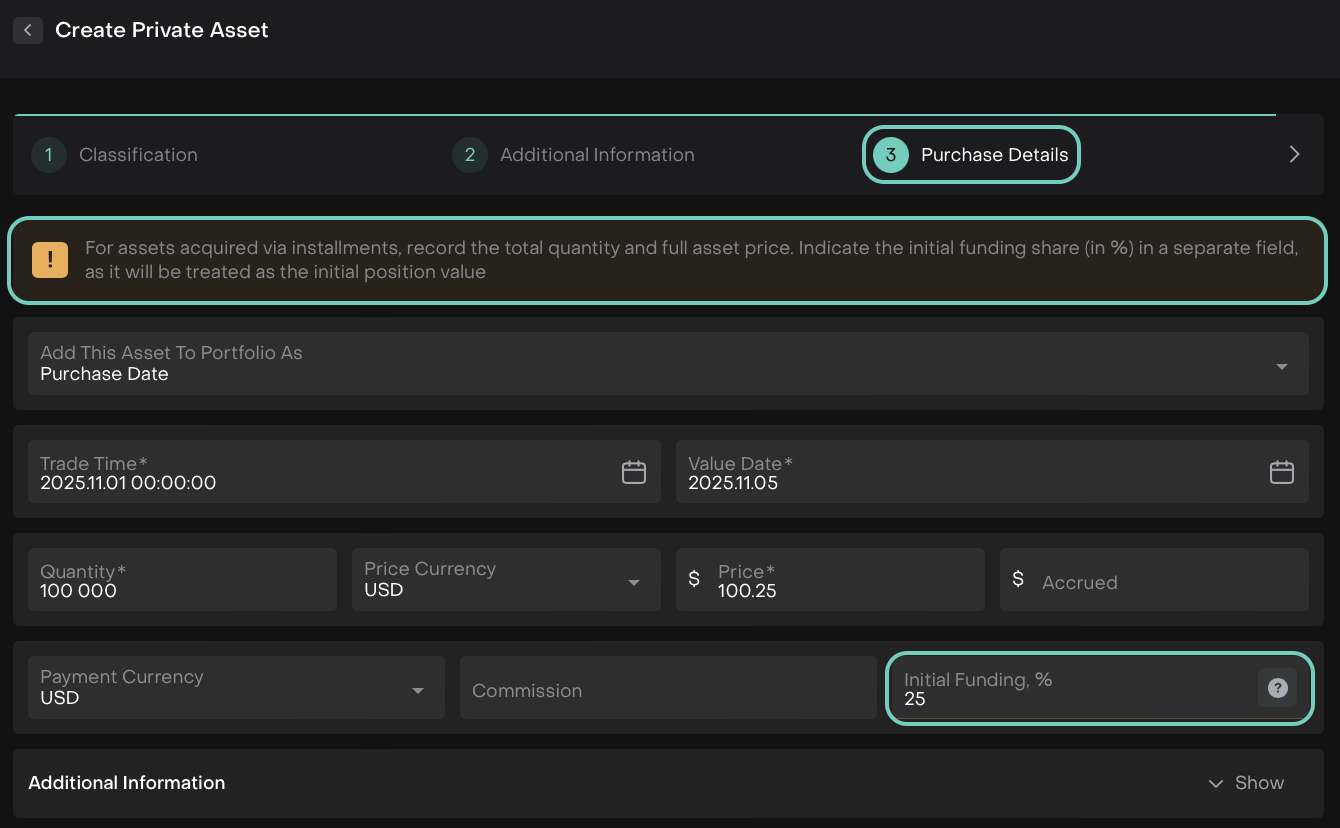Click the right chevron next to wizard steps
Viewport: 1340px width, 828px height.
(x=1294, y=154)
